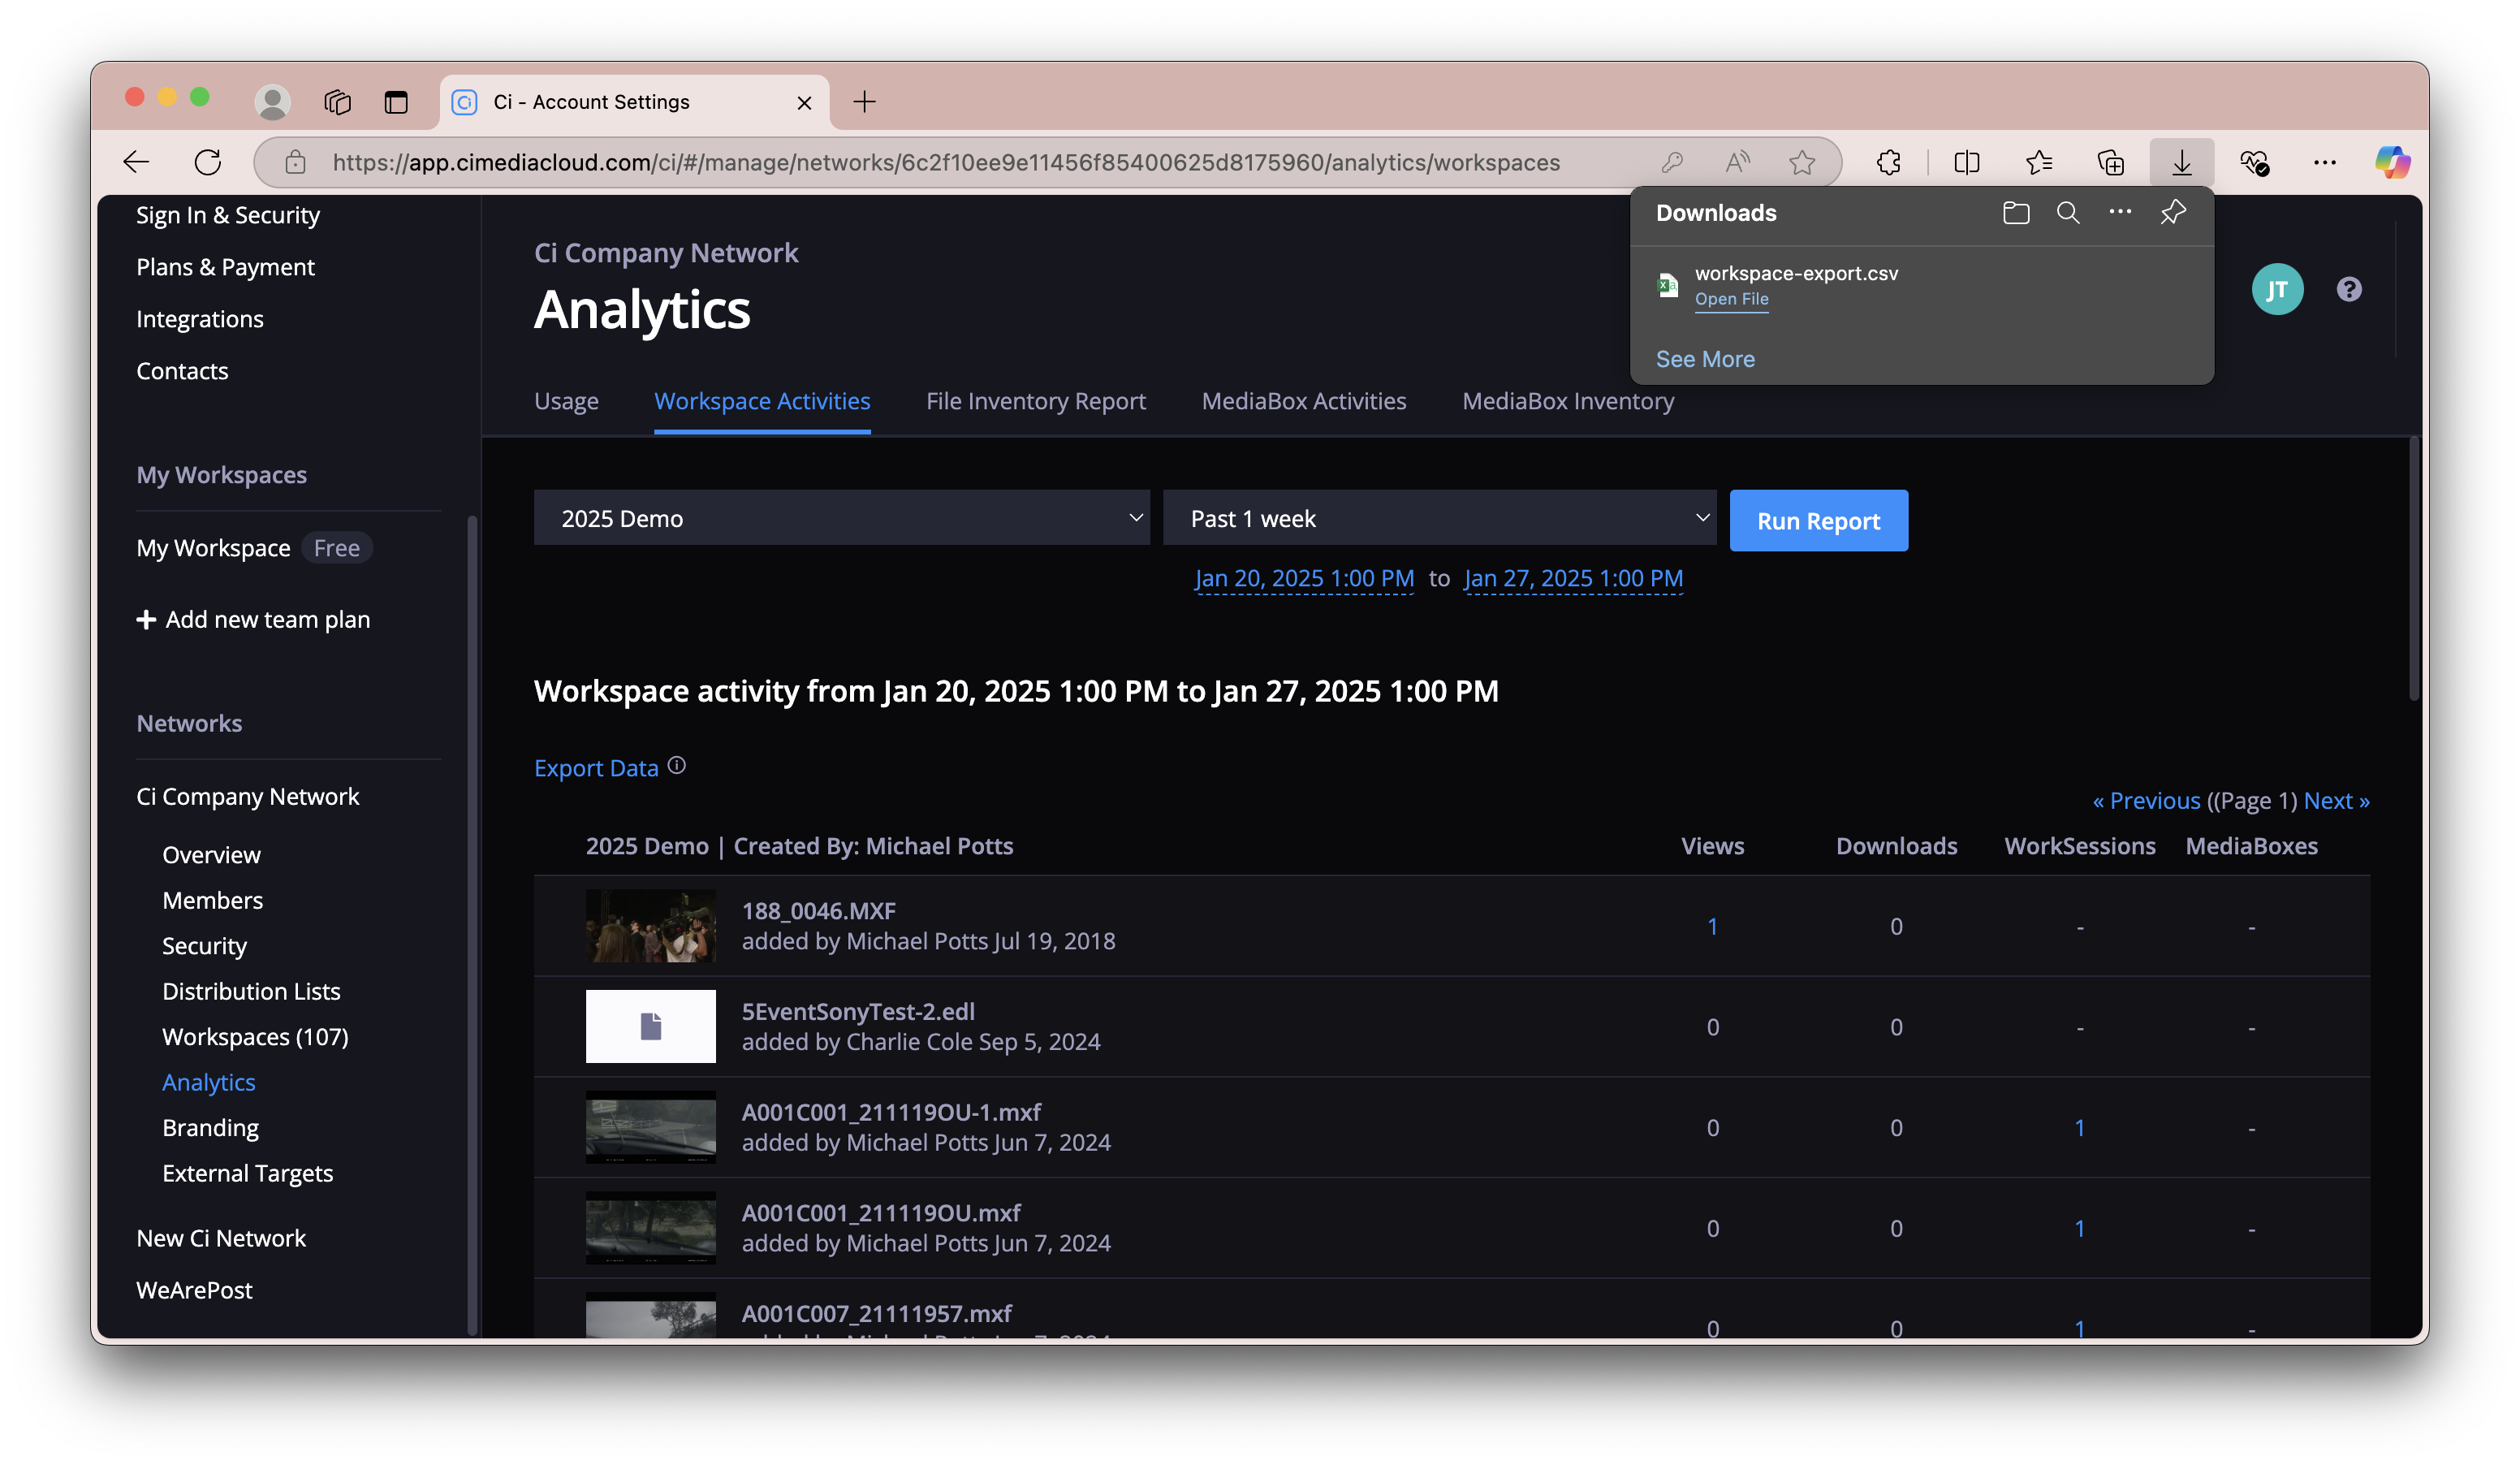Reload the current page
This screenshot has height=1465, width=2520.
point(208,162)
